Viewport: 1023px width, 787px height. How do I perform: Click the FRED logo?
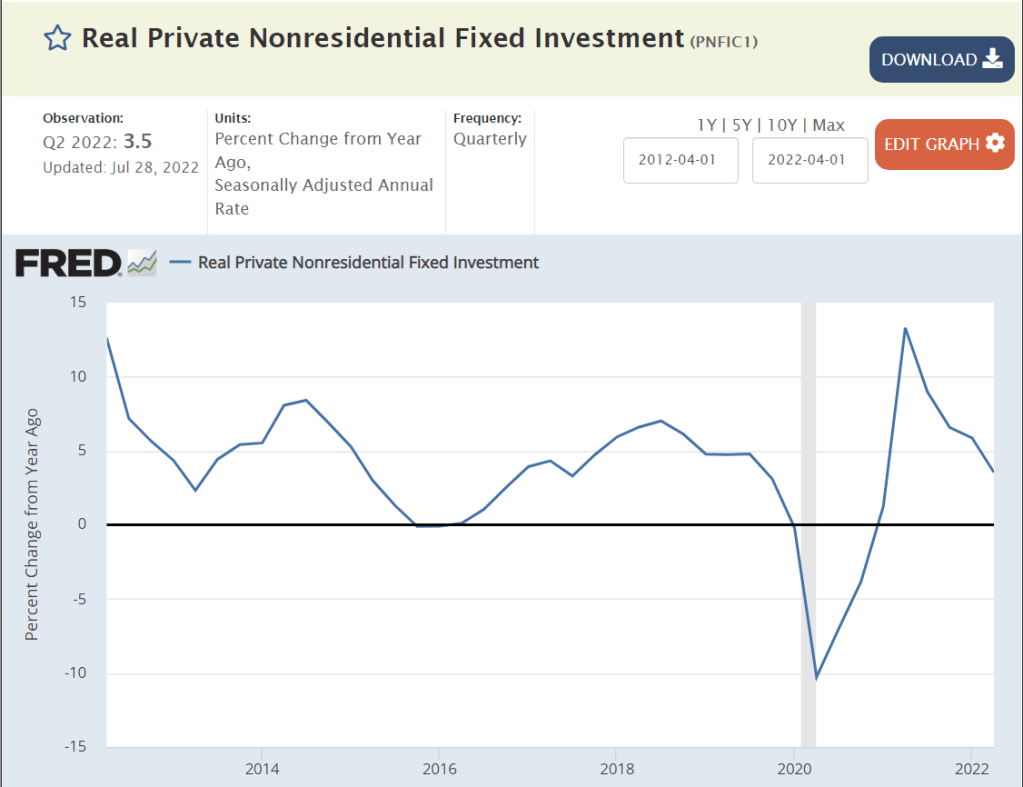68,263
